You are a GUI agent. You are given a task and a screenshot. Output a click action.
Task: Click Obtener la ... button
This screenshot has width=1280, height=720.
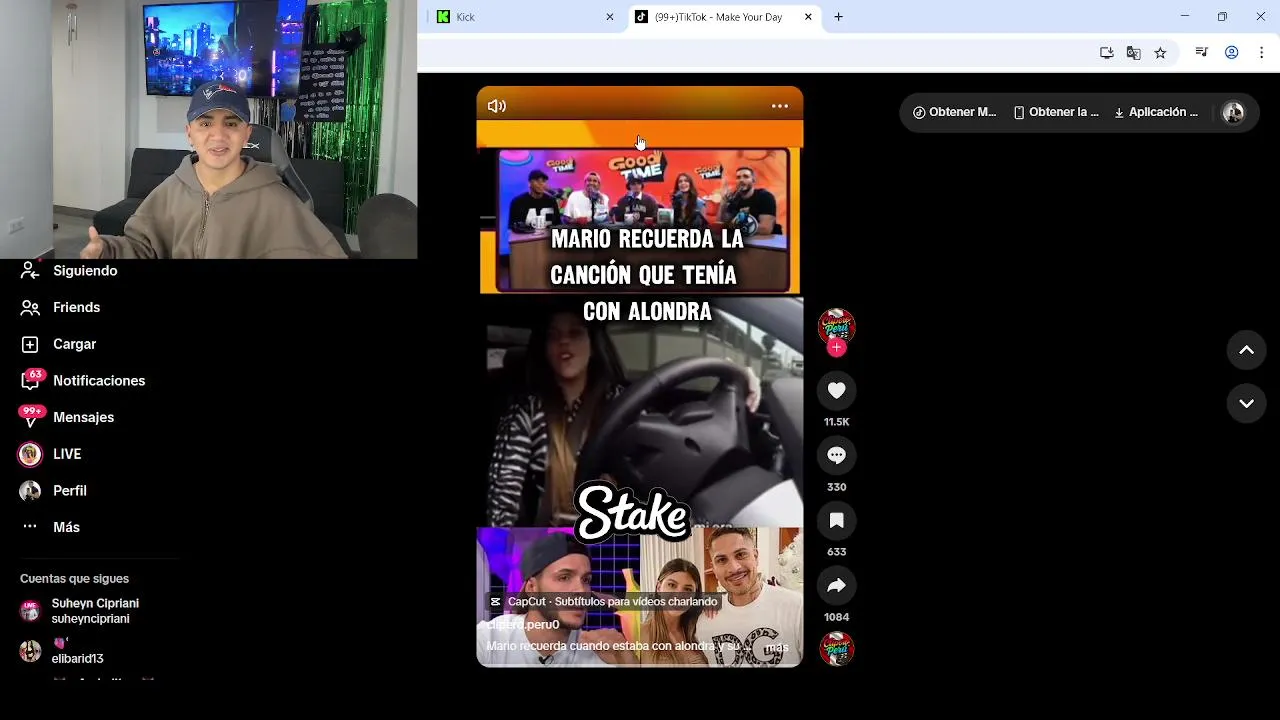pos(1056,112)
